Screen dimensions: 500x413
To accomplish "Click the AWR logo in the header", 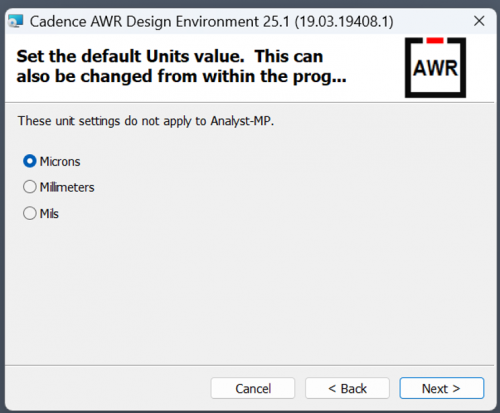I will [435, 68].
